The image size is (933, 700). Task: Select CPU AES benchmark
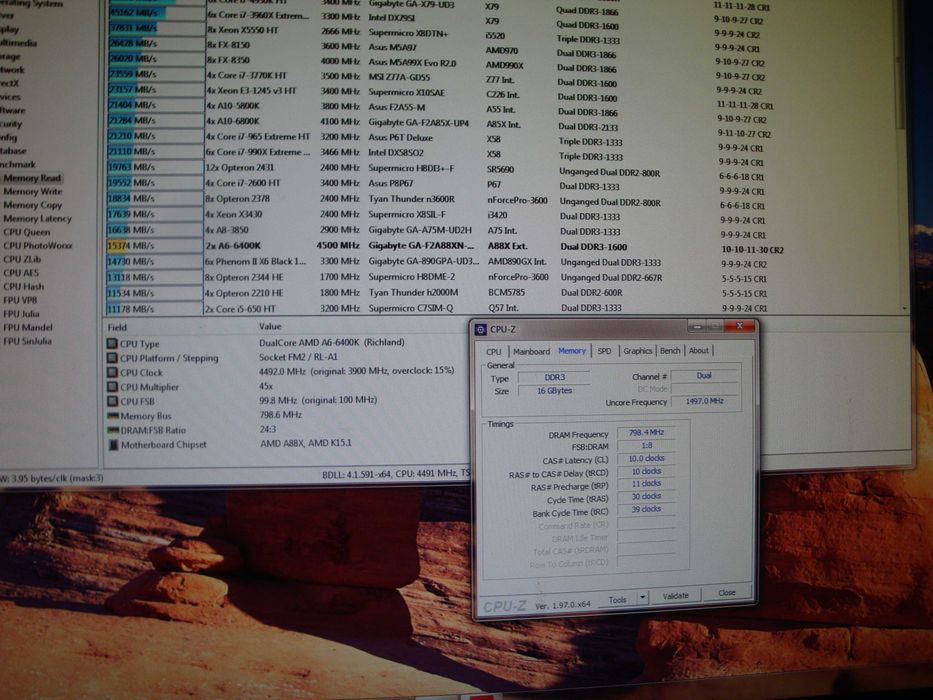21,273
